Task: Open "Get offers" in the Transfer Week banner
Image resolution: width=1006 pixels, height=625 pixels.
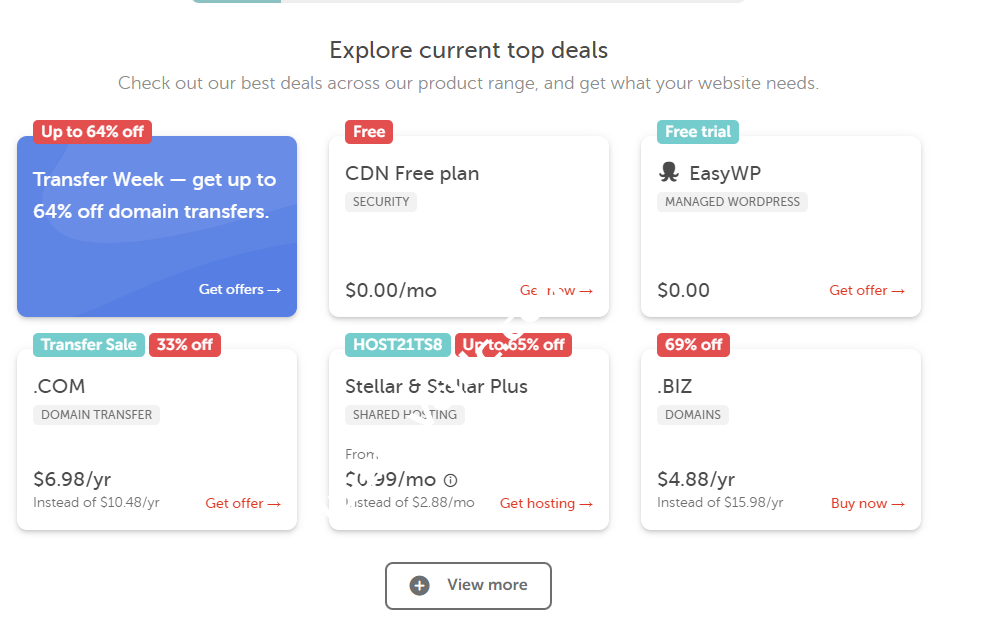Action: [x=240, y=289]
